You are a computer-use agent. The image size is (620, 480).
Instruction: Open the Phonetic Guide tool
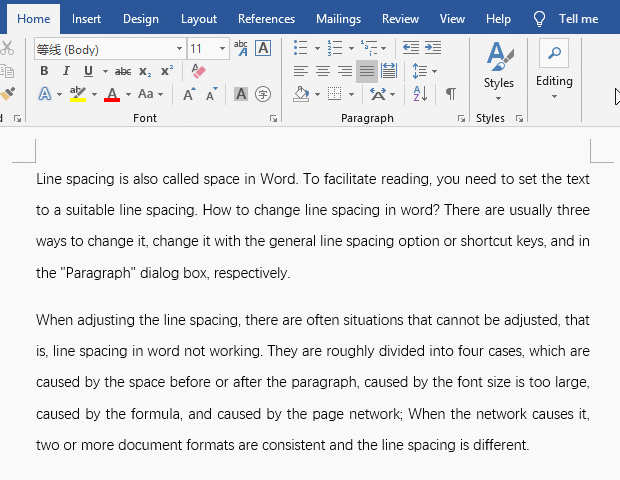(241, 48)
